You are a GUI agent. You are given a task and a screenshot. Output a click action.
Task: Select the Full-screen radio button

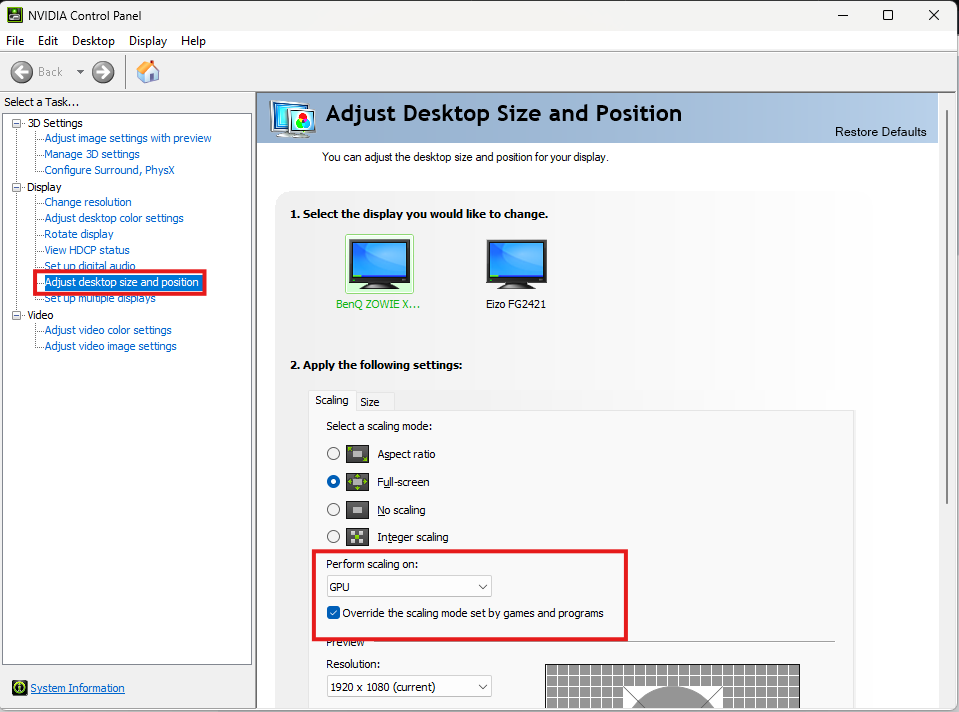point(333,482)
